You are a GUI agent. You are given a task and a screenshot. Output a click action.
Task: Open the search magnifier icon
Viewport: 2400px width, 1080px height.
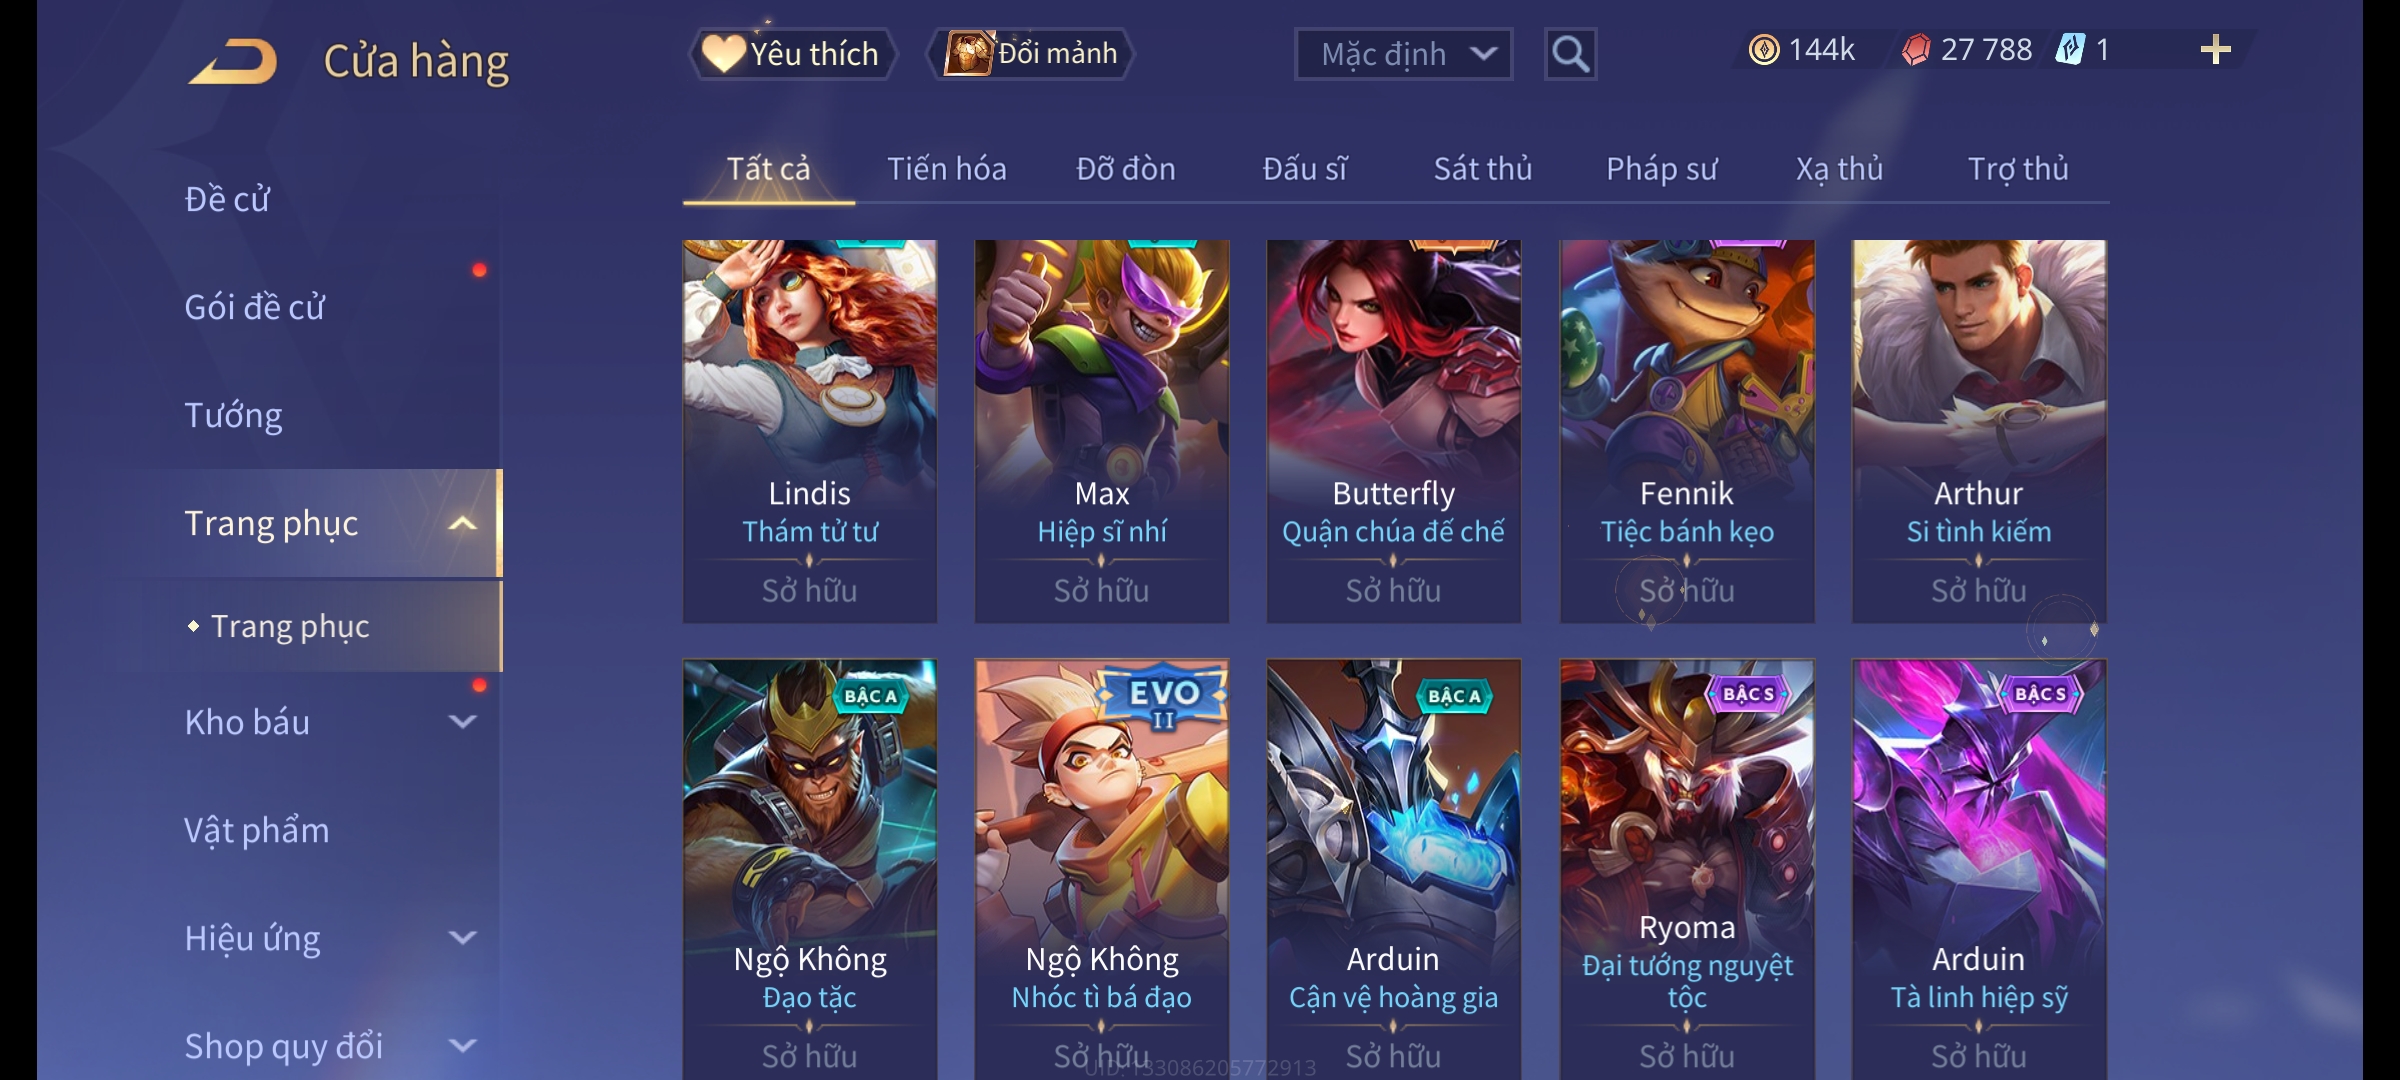[x=1570, y=54]
